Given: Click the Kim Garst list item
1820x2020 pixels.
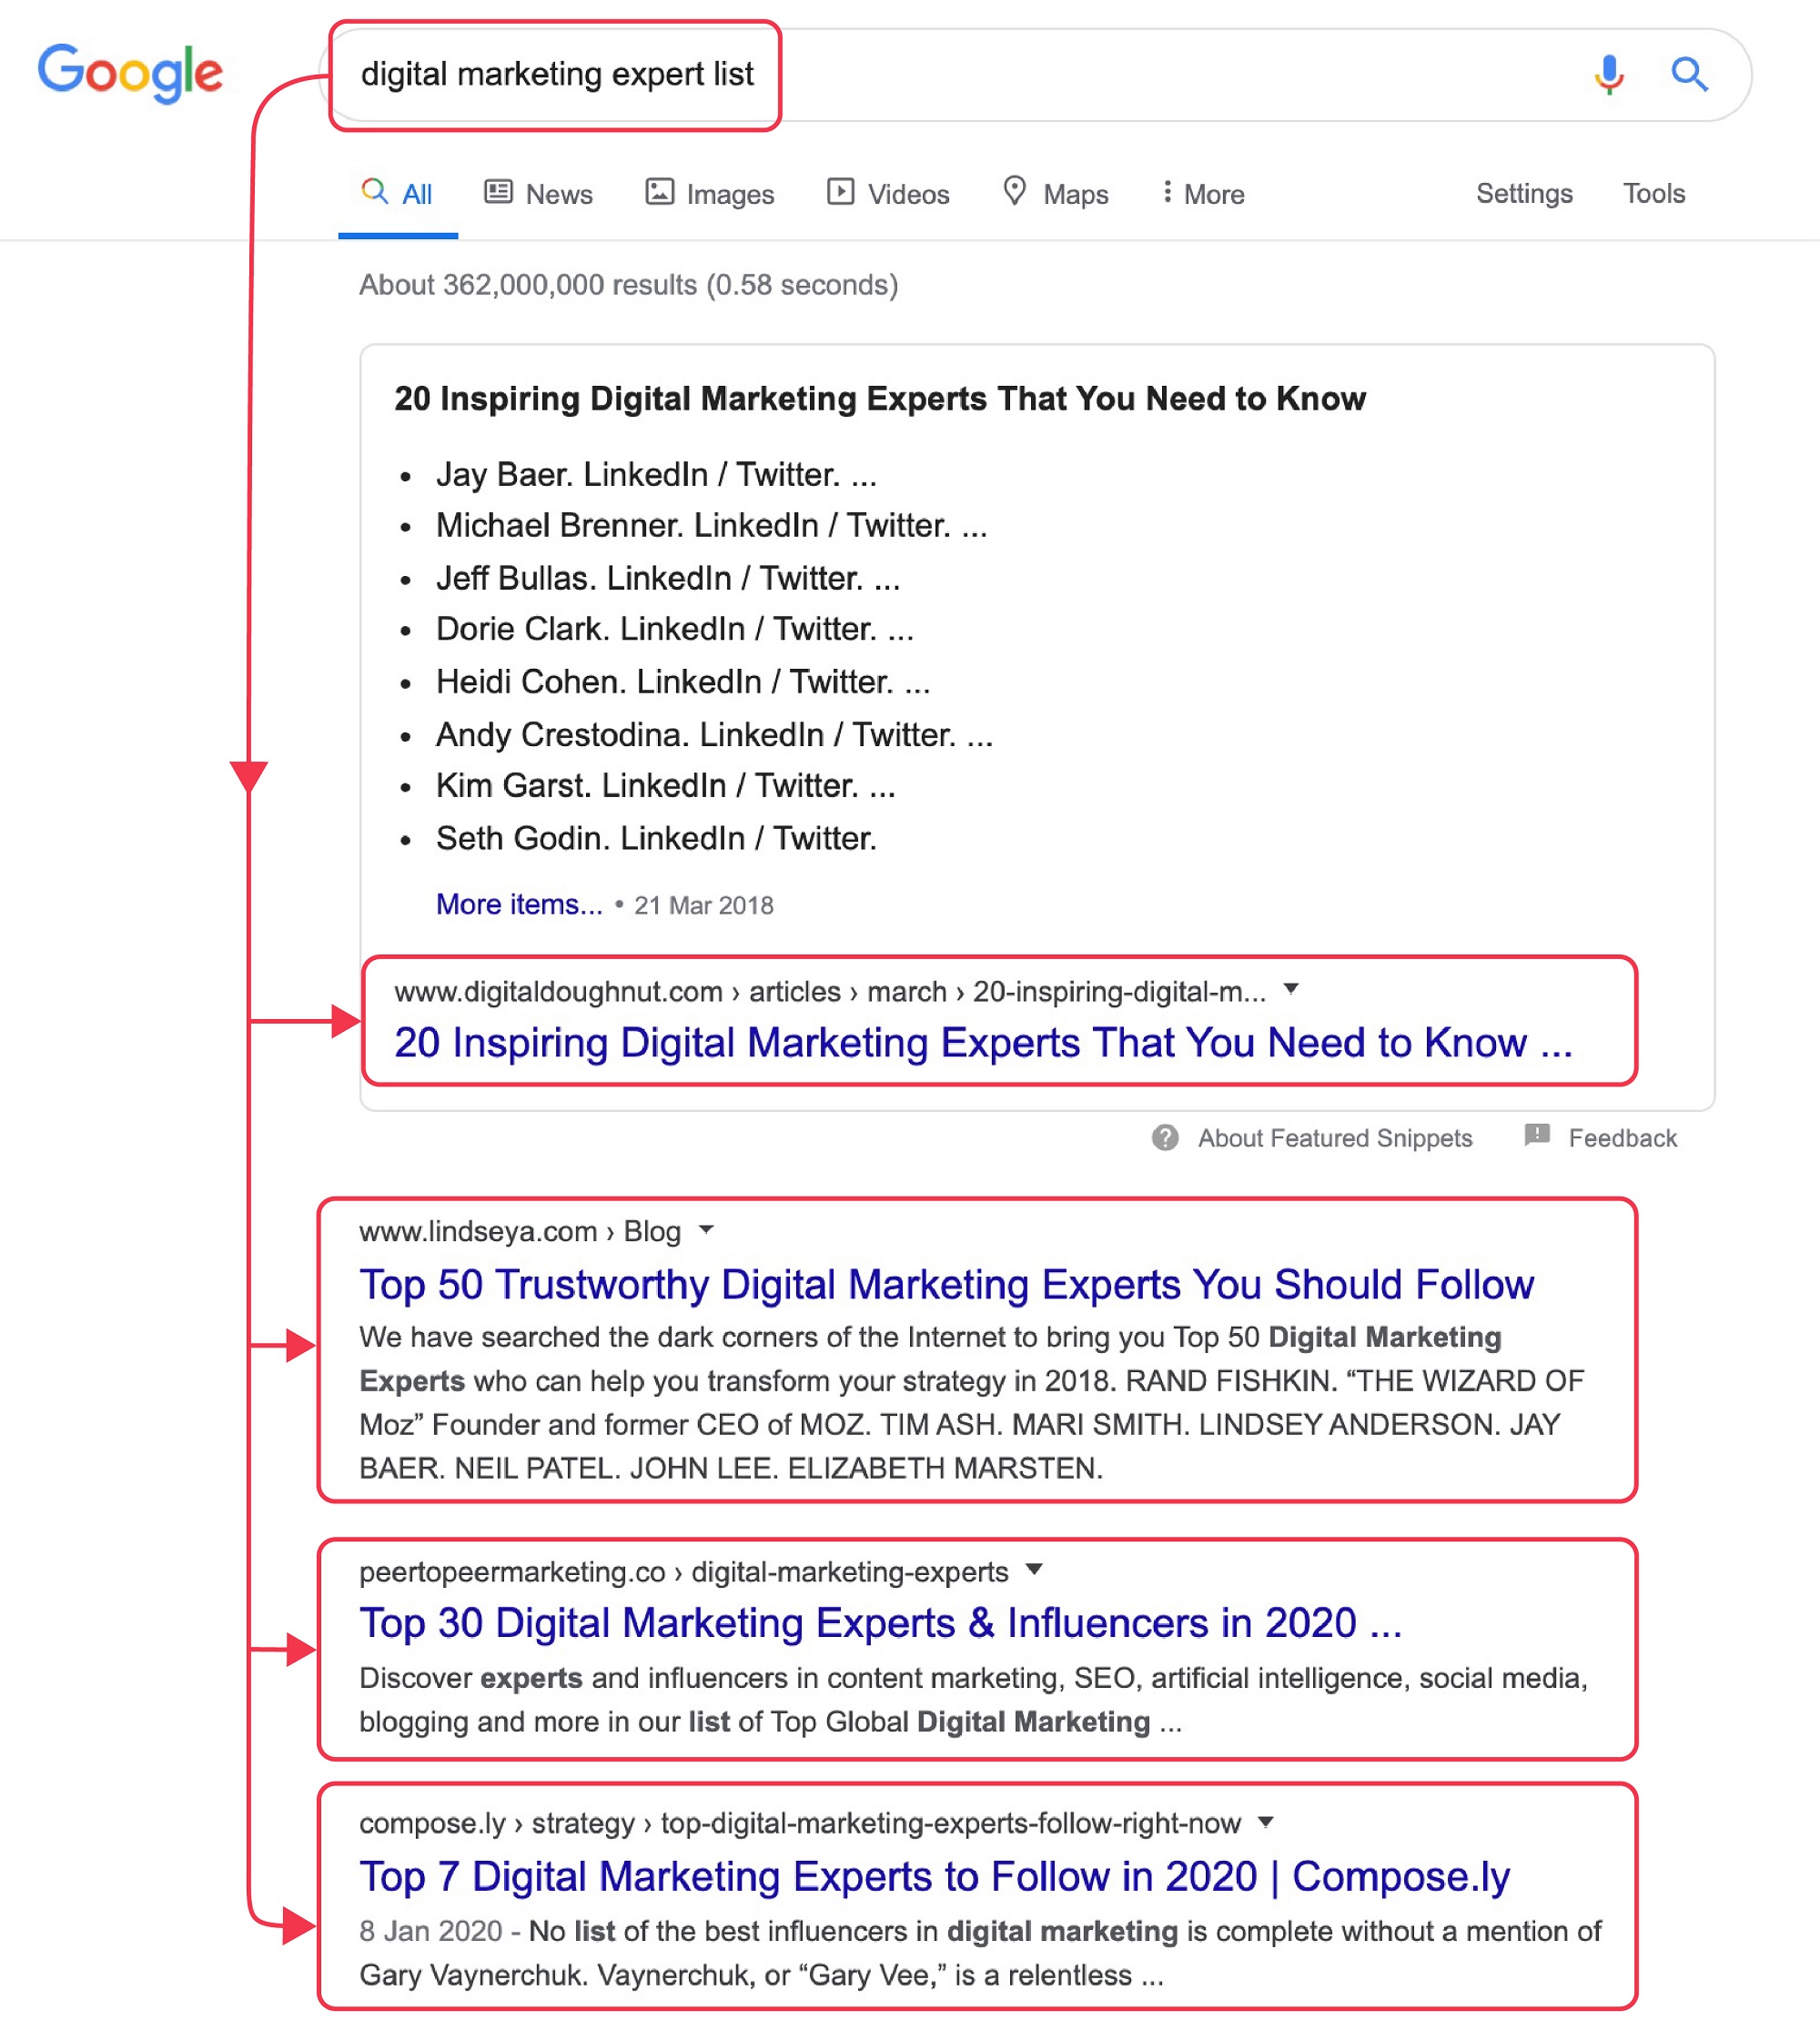Looking at the screenshot, I should tap(665, 785).
